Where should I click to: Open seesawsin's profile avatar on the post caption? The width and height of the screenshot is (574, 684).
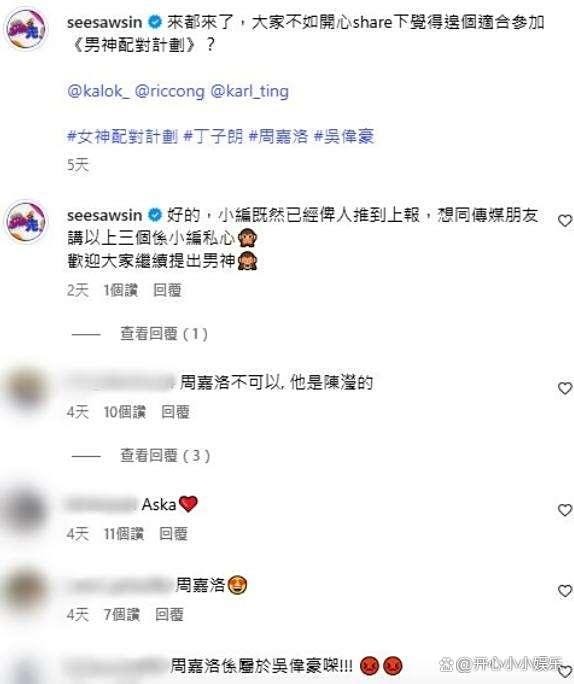tap(26, 30)
